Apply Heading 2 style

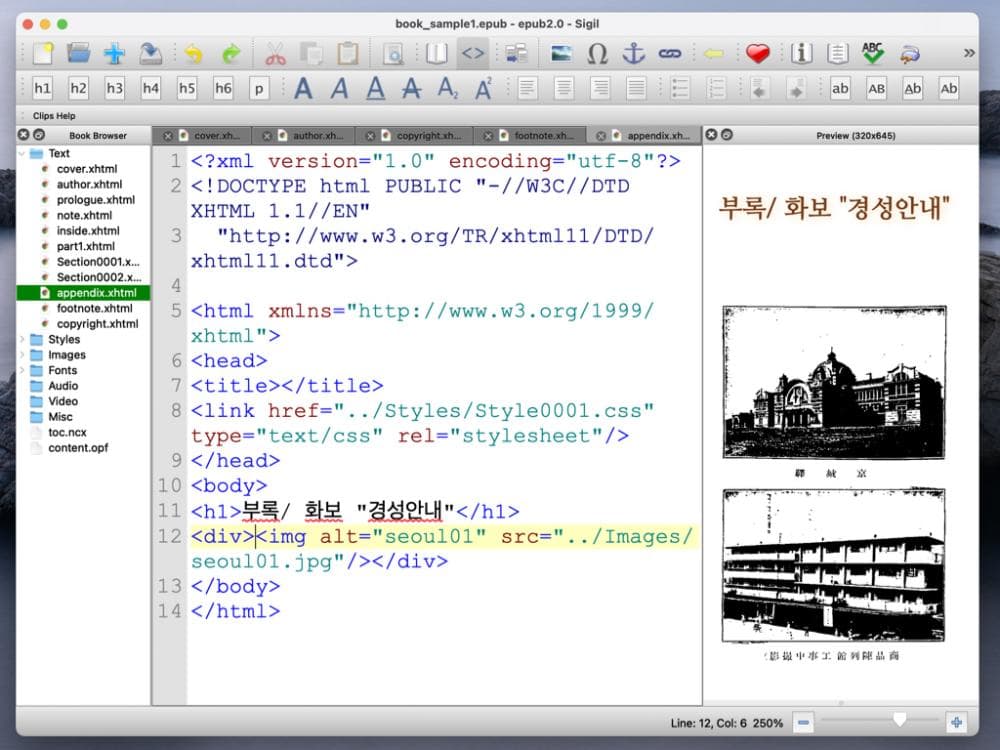coord(78,88)
